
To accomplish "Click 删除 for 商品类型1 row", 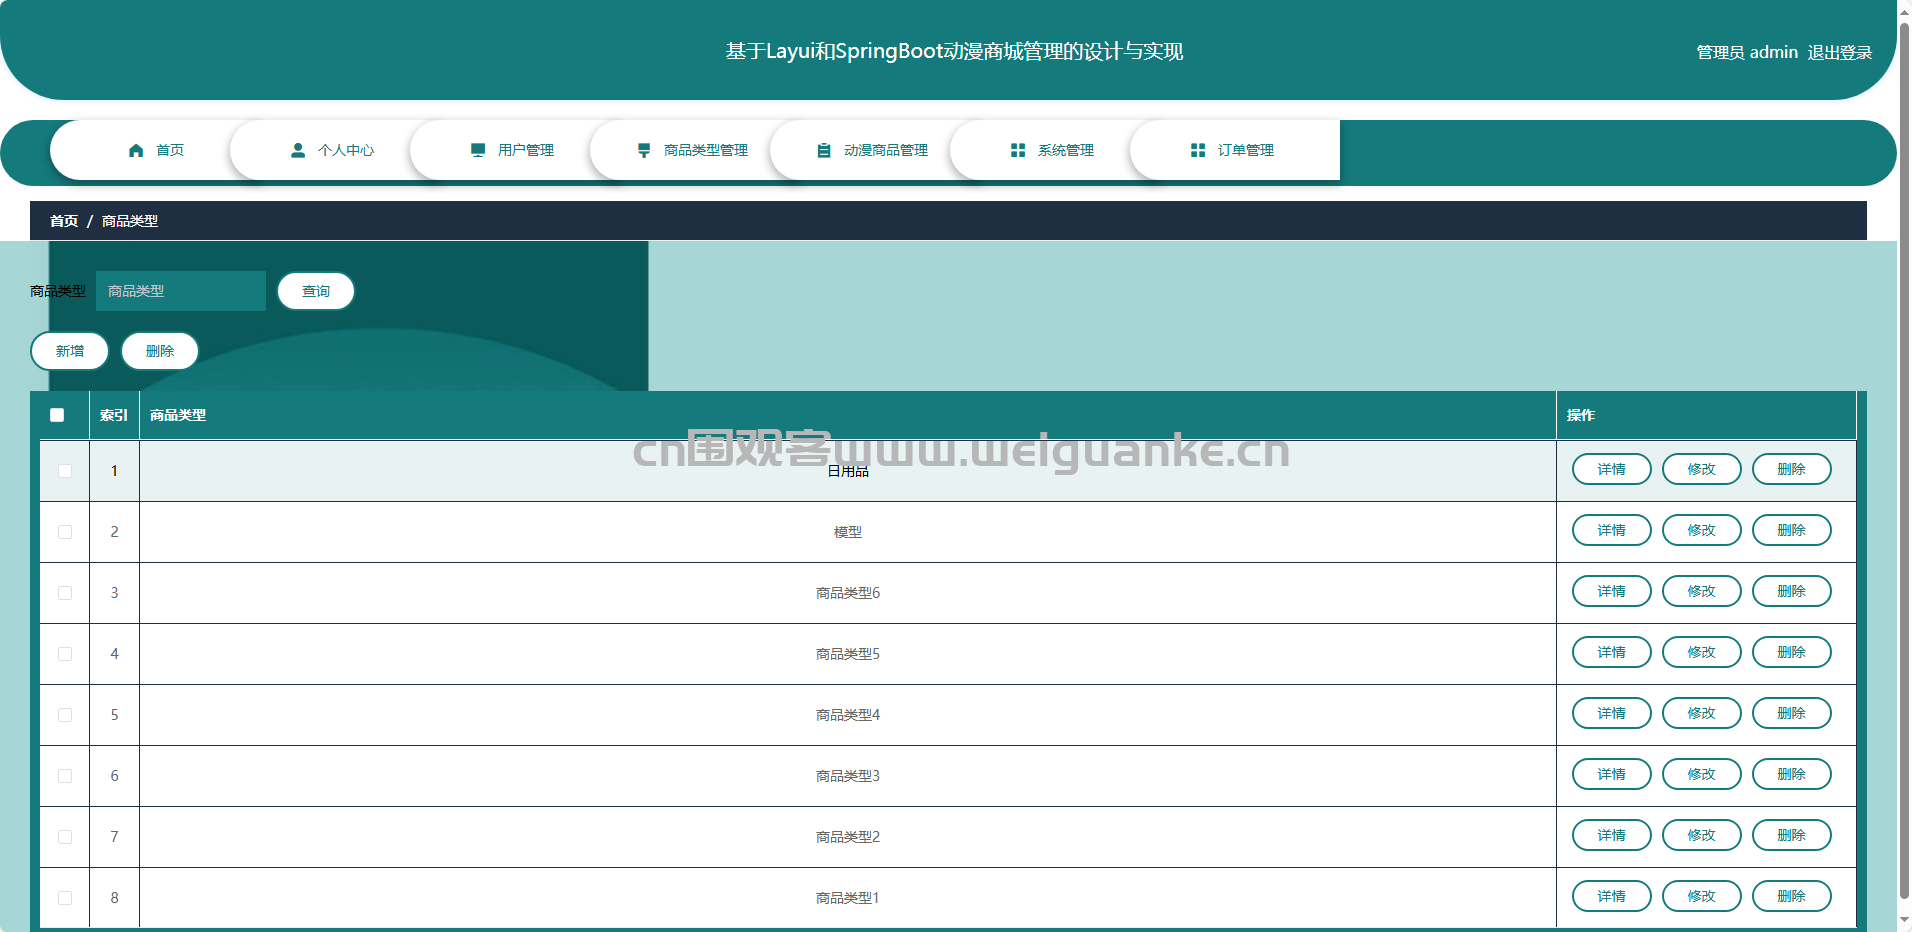I will tap(1792, 896).
